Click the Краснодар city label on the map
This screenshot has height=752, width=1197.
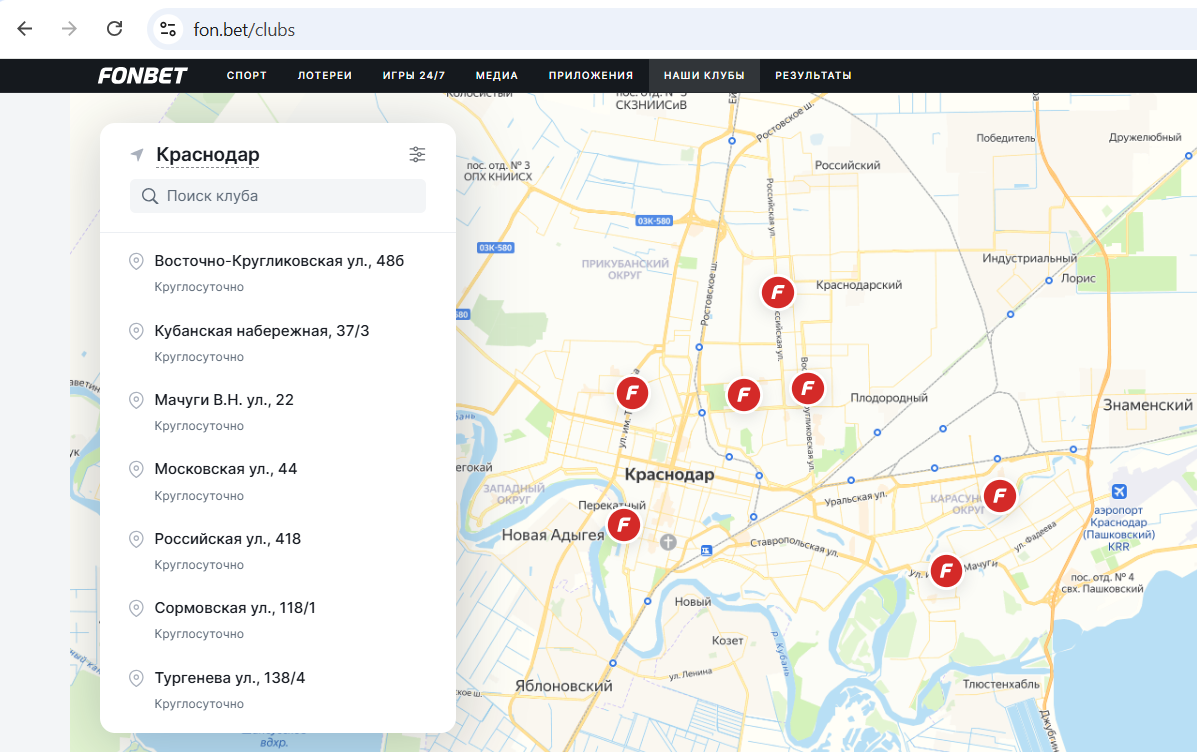(x=669, y=475)
